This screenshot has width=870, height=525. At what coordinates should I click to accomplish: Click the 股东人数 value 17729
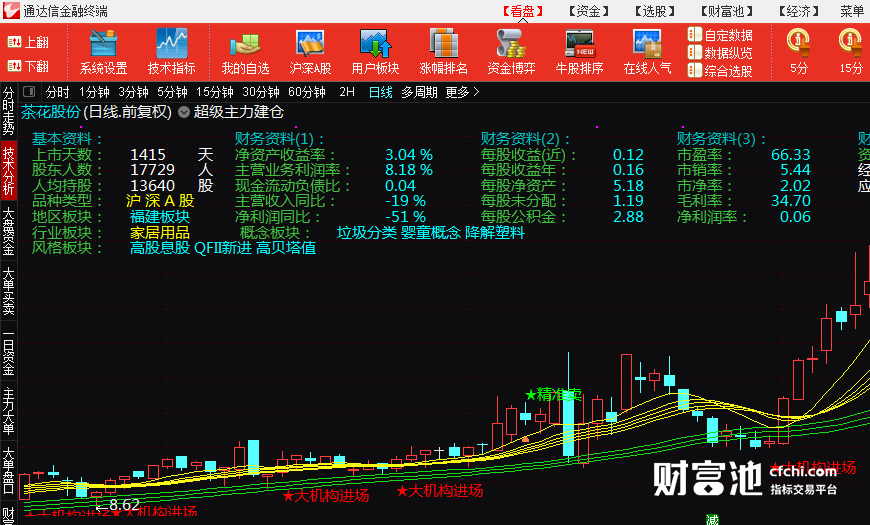(x=153, y=169)
